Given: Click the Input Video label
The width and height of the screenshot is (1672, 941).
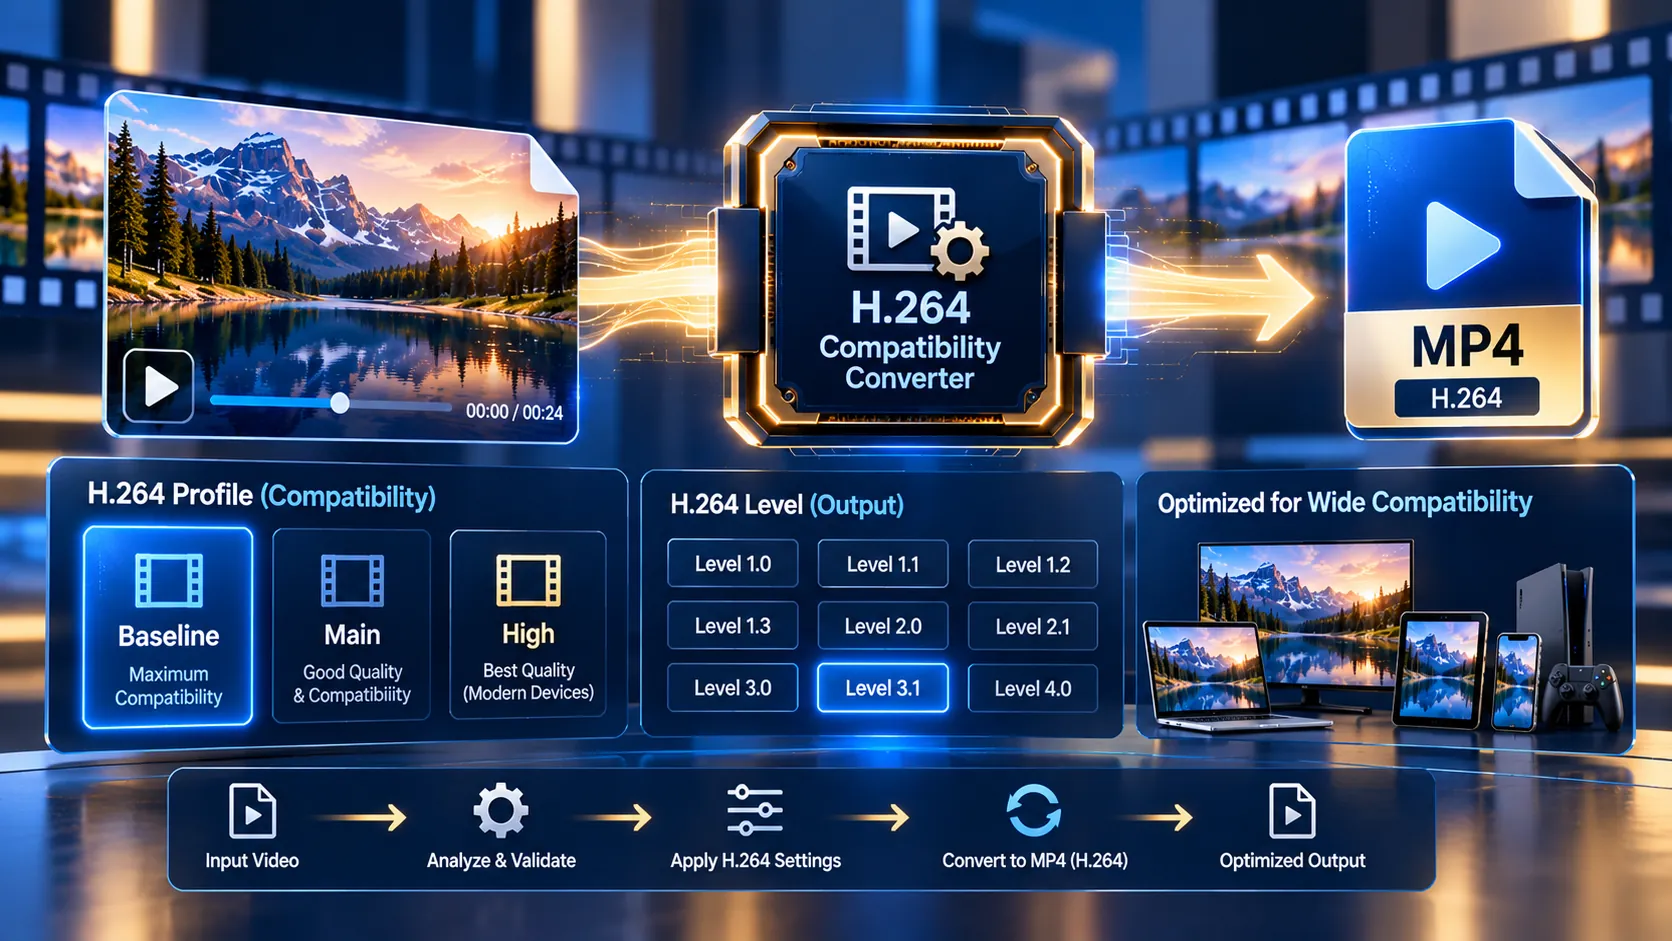Looking at the screenshot, I should [x=252, y=860].
